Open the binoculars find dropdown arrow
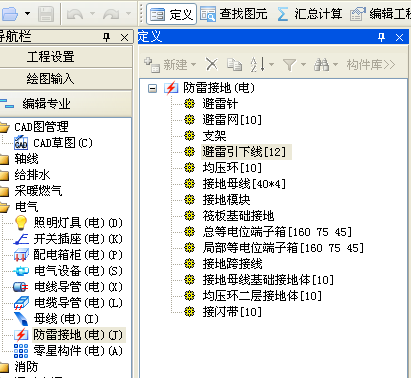Screen dimensions: 411x378 [335, 64]
